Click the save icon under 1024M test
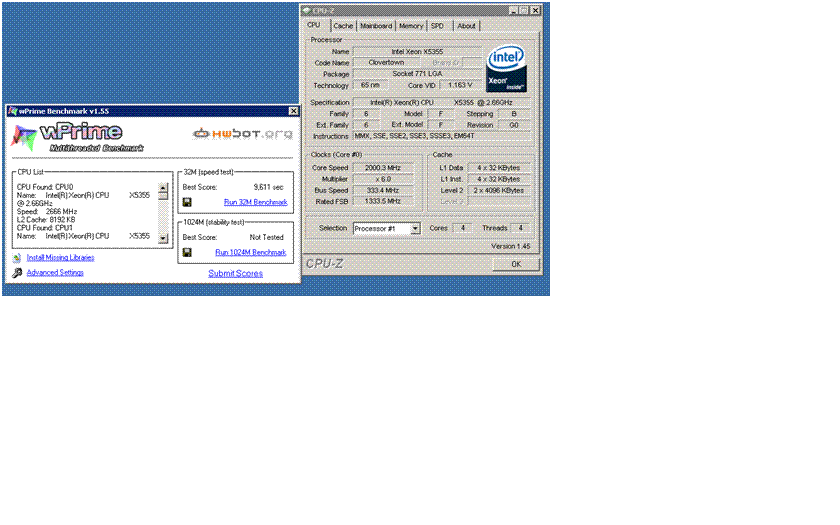Viewport: 840px width, 525px height. [187, 252]
